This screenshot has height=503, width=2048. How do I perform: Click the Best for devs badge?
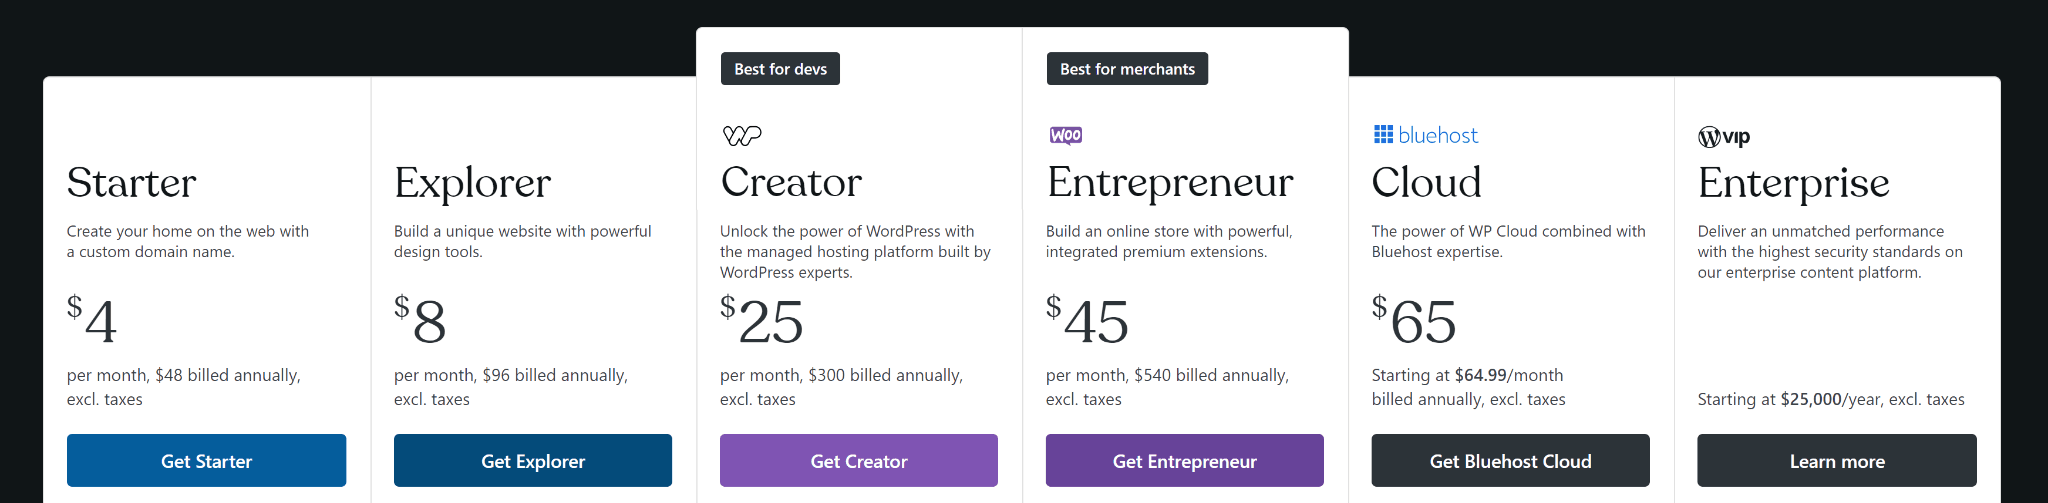pos(780,69)
